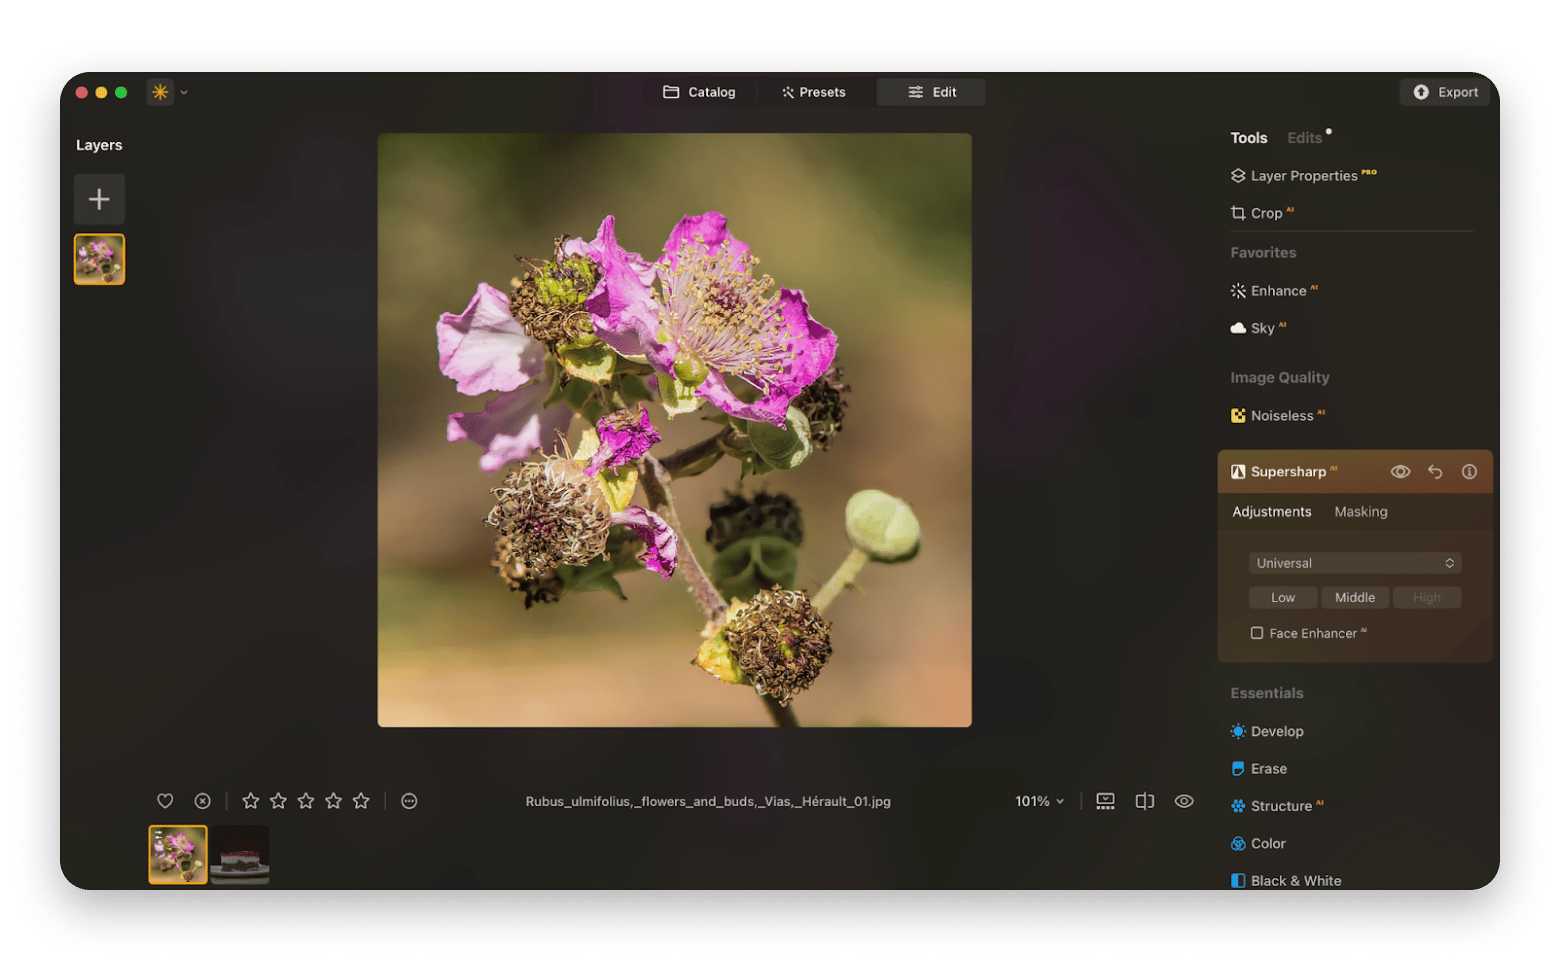Toggle Supersharp effect visibility with eye icon
The width and height of the screenshot is (1560, 970).
[x=1400, y=471]
